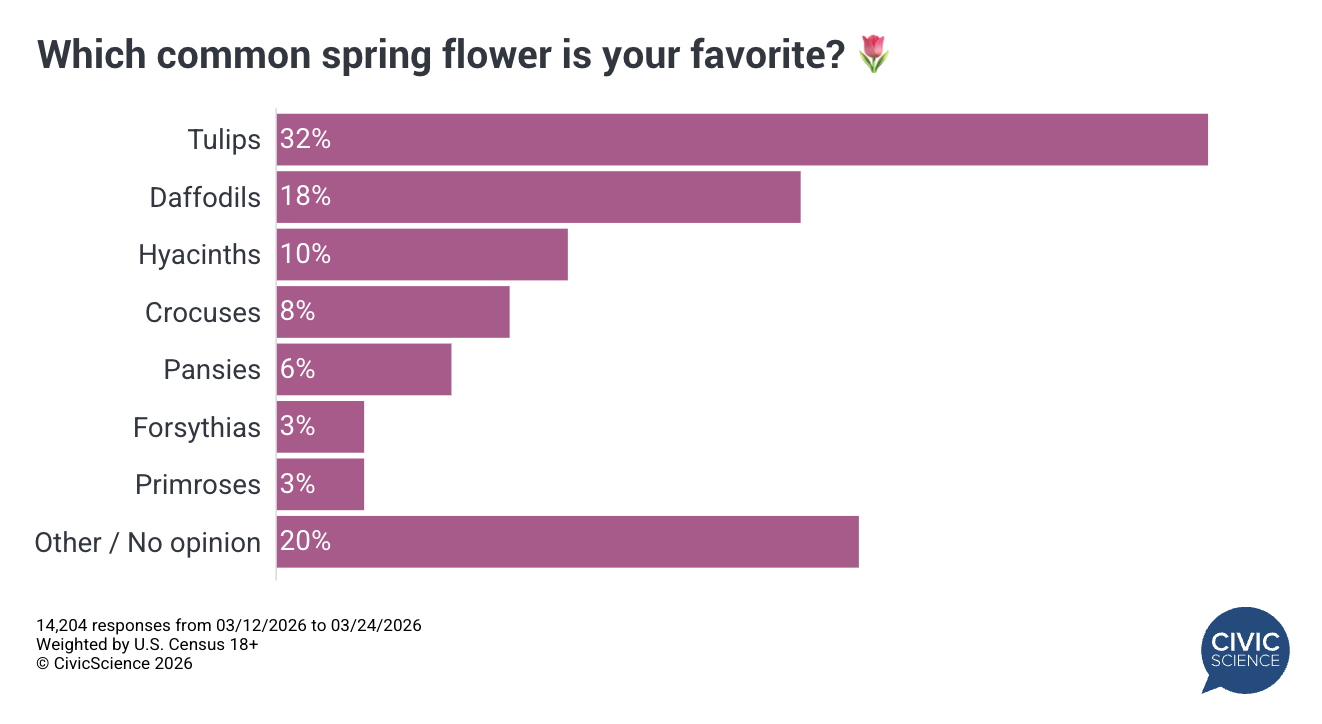Image resolution: width=1322 pixels, height=724 pixels.
Task: Click the 14,204 responses date range text
Action: pos(229,626)
